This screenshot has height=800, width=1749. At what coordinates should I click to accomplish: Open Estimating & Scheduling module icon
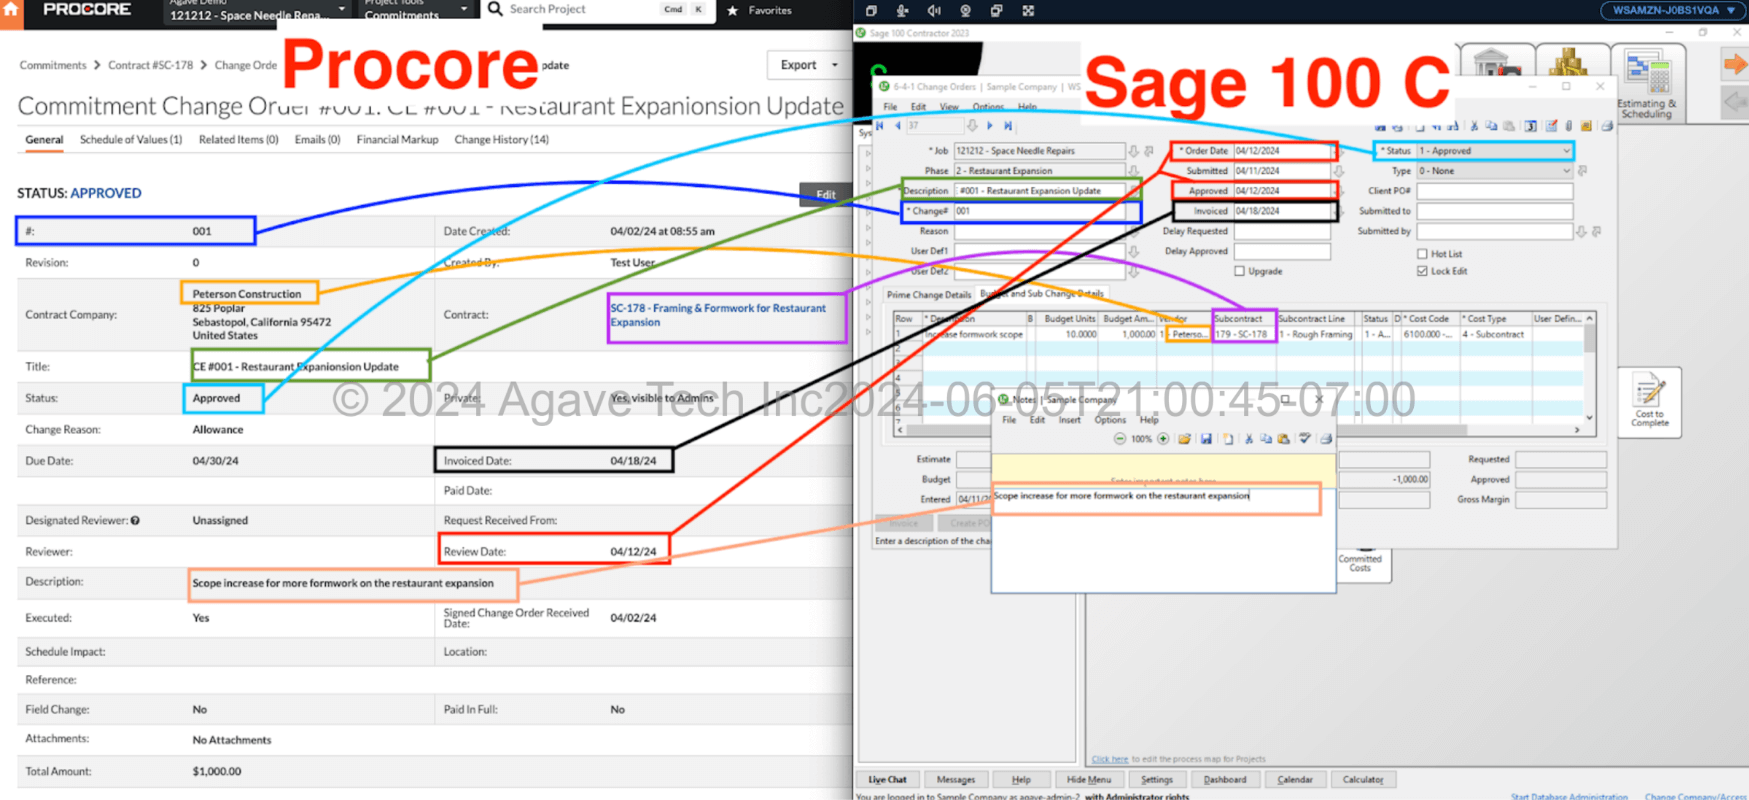[x=1647, y=84]
